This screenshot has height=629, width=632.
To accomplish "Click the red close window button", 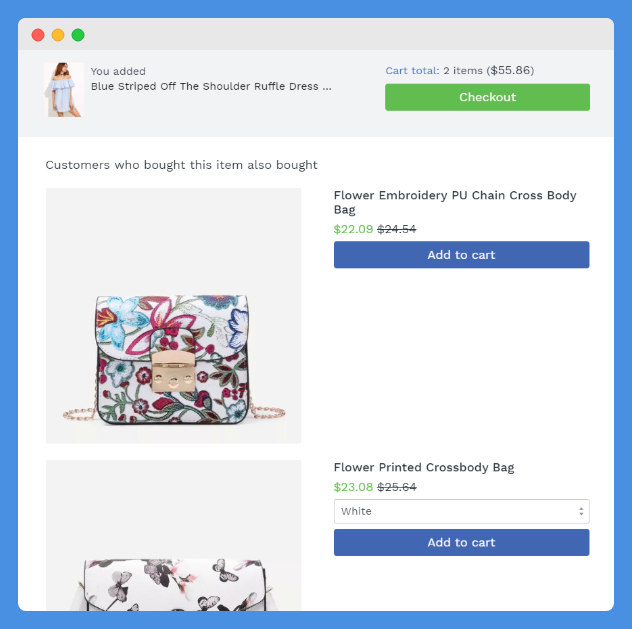I will coord(38,35).
